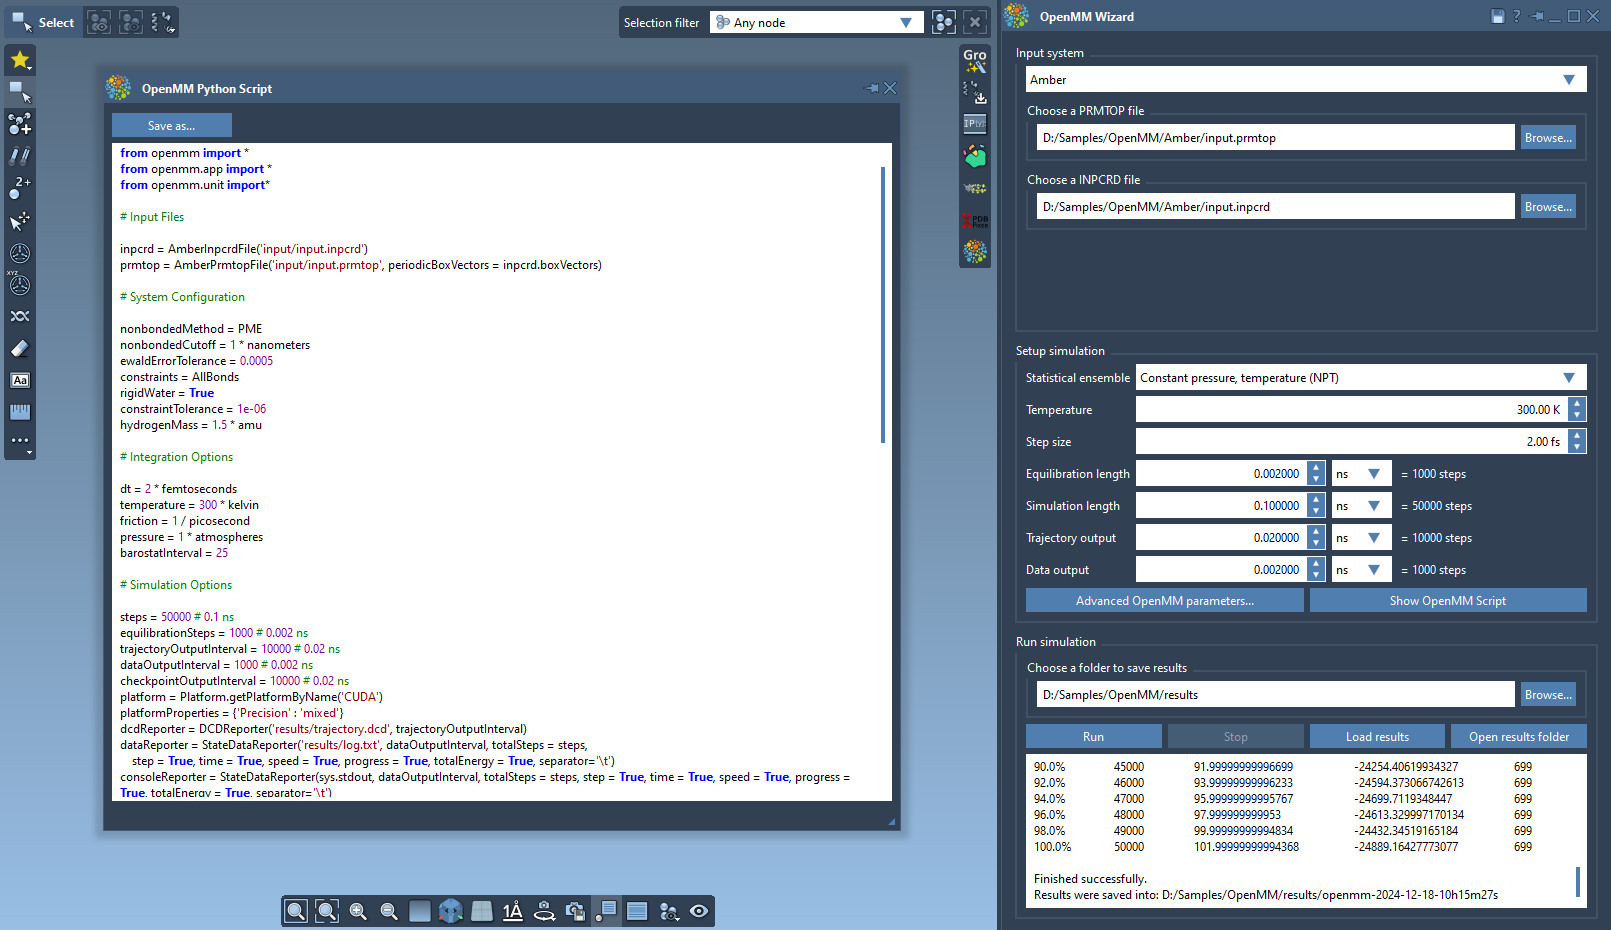Select the ruler measurement tool
This screenshot has width=1611, height=930.
point(20,412)
